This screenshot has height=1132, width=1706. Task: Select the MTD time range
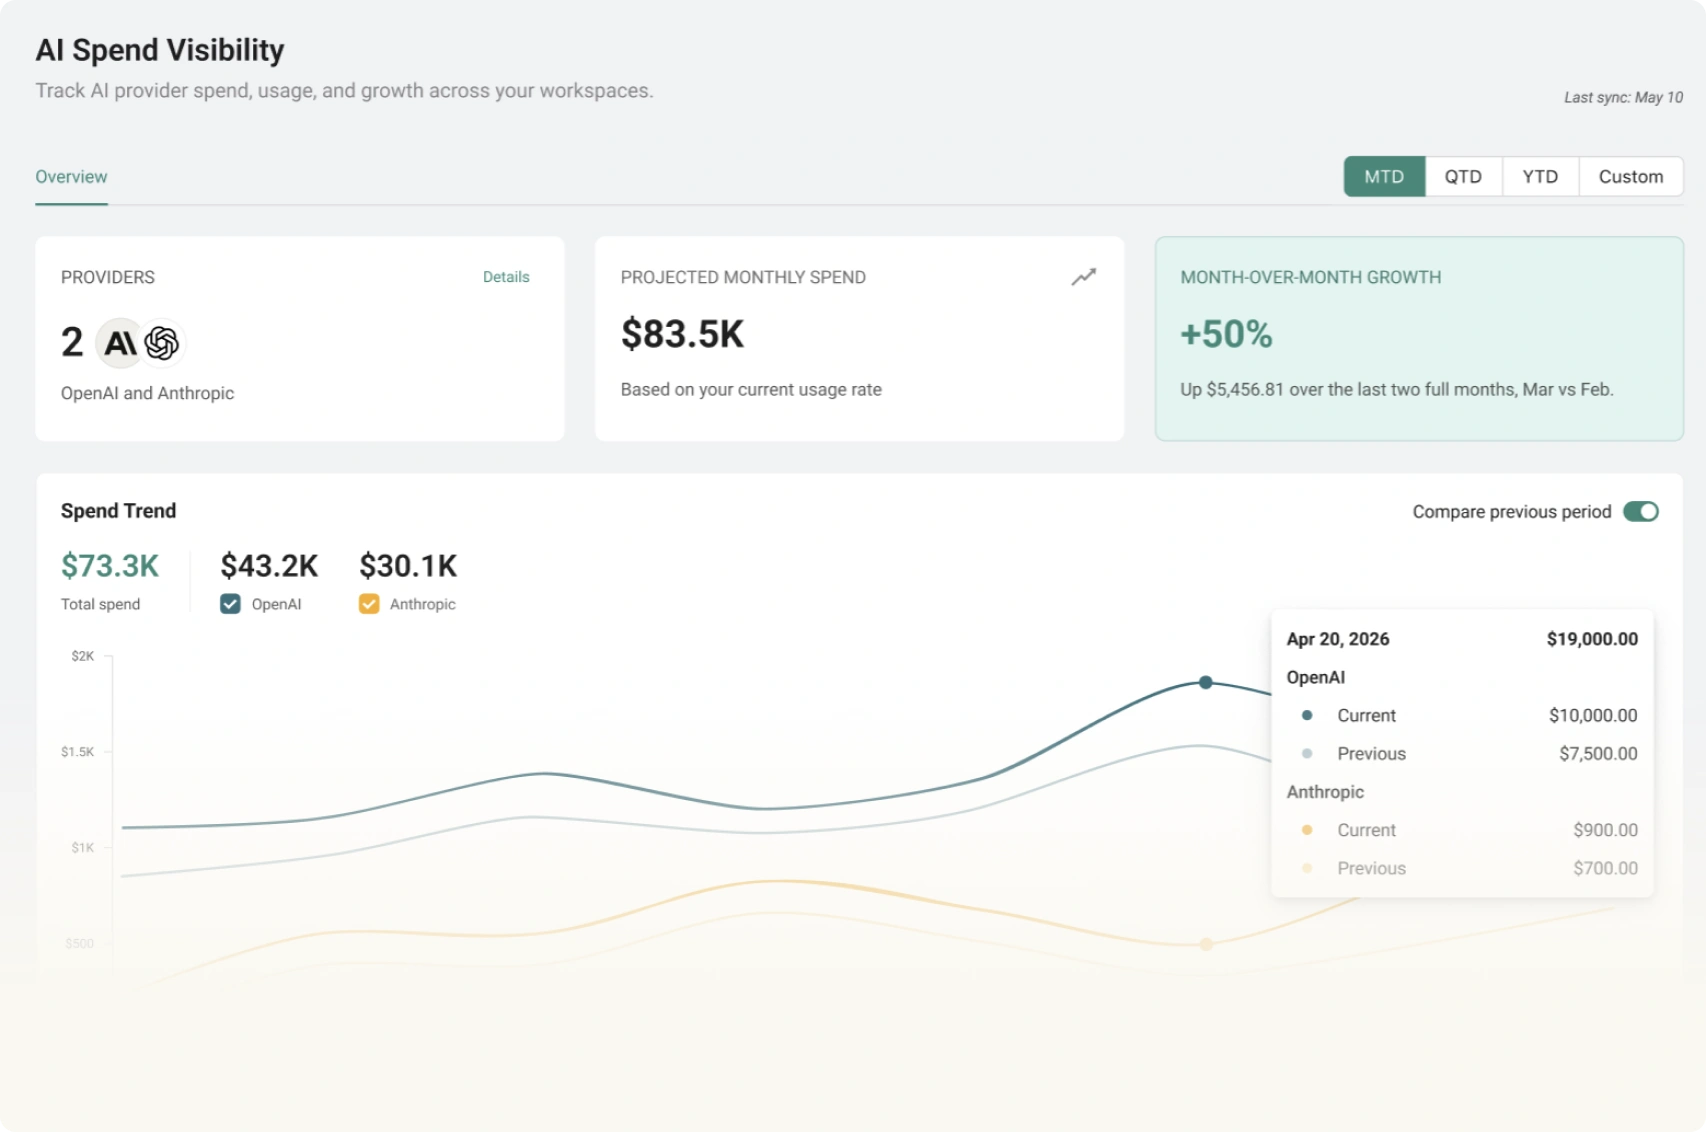tap(1384, 176)
